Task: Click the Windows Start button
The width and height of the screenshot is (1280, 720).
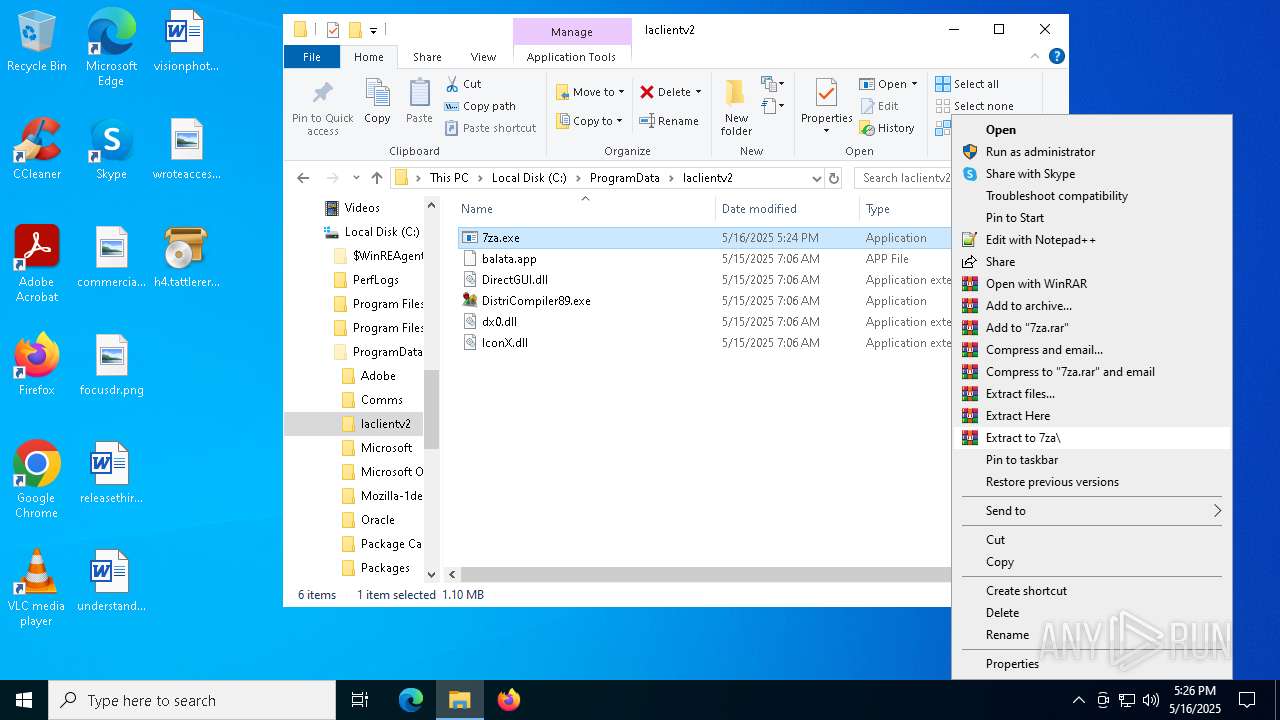Action: (x=24, y=700)
